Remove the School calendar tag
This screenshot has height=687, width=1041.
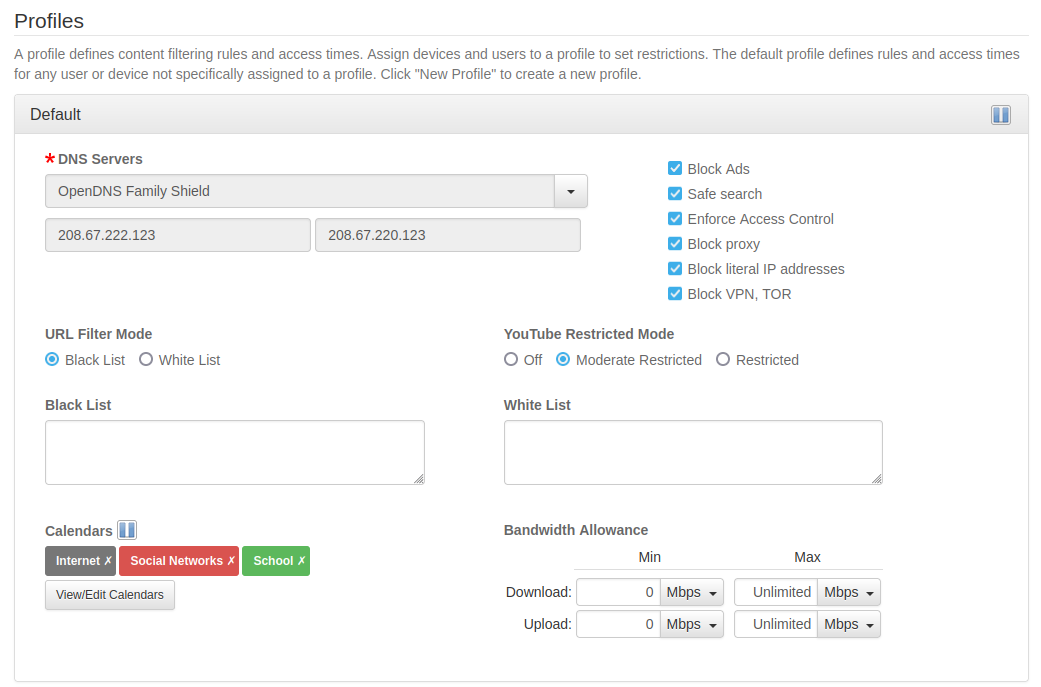pyautogui.click(x=301, y=561)
